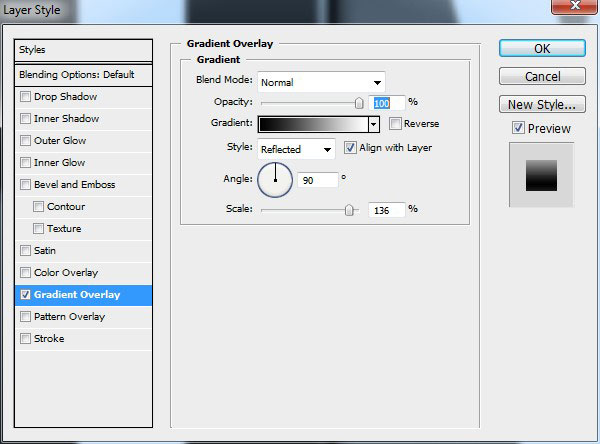600x444 pixels.
Task: Open the Styles panel header
Action: click(84, 50)
